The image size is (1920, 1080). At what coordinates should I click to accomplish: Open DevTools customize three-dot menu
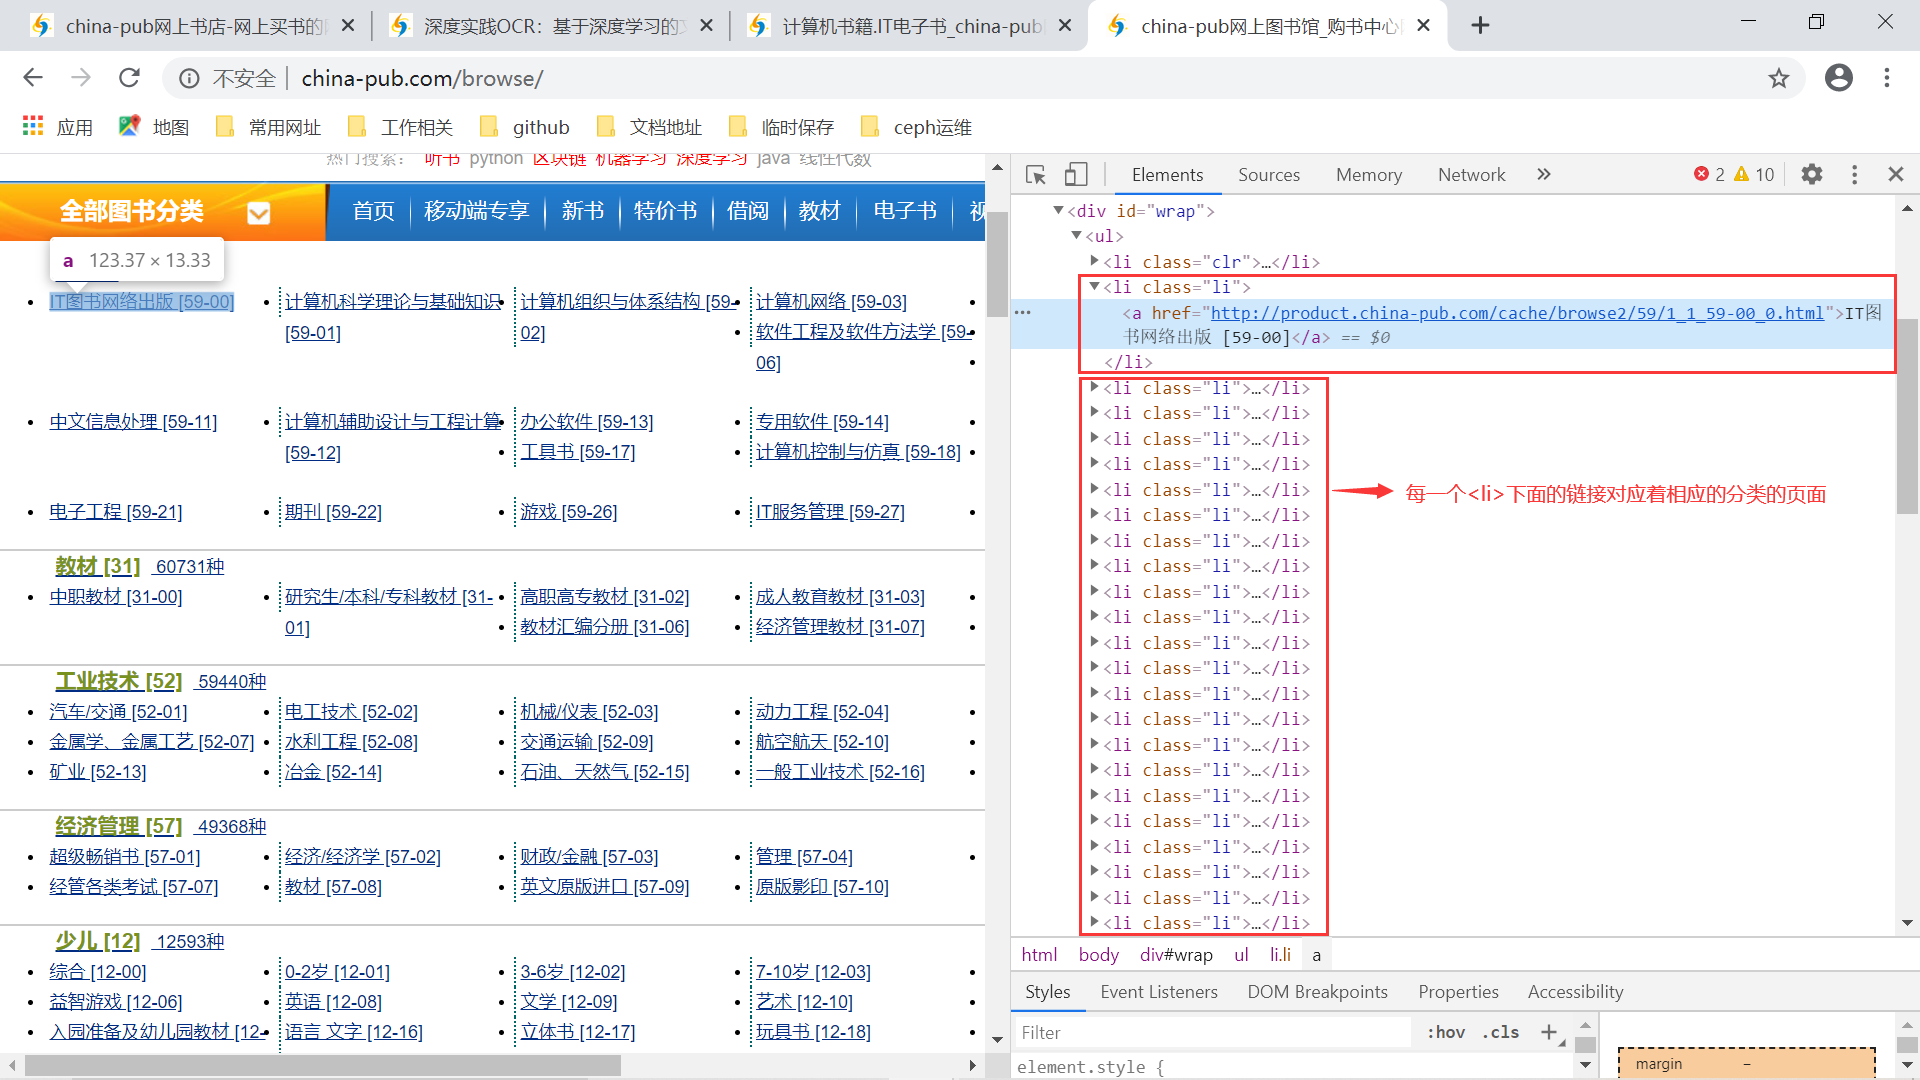coord(1854,175)
